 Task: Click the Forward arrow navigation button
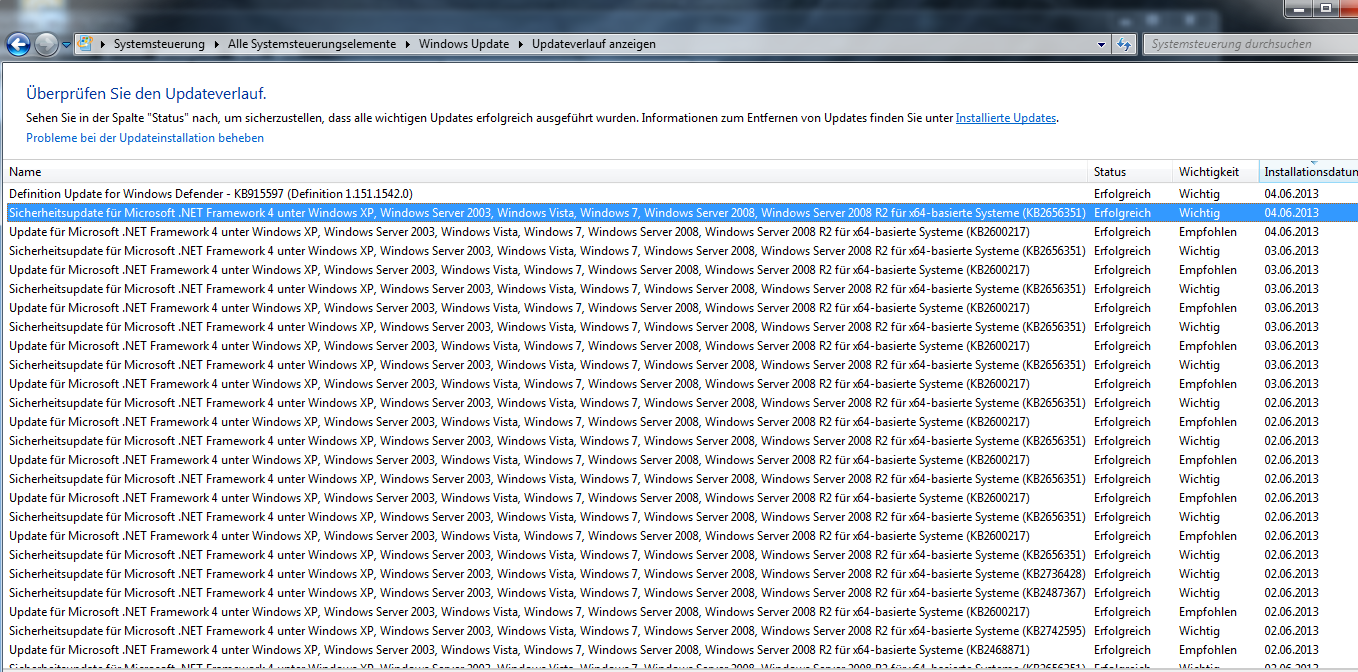pyautogui.click(x=46, y=44)
